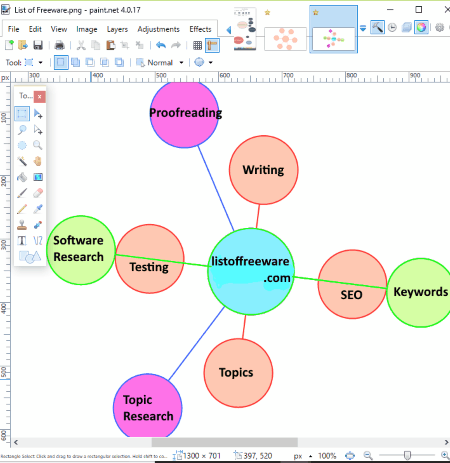Click the Open file icon
This screenshot has height=463, width=450.
(x=23, y=45)
